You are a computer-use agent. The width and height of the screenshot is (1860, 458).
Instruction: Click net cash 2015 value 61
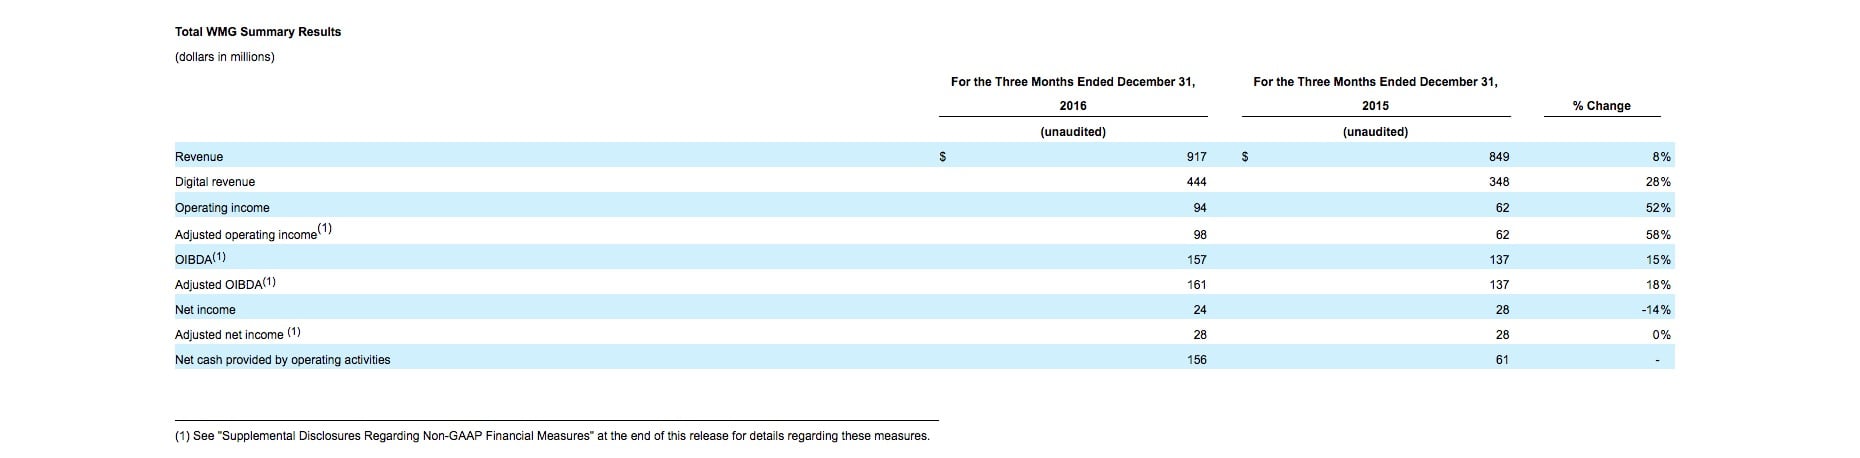point(1502,360)
